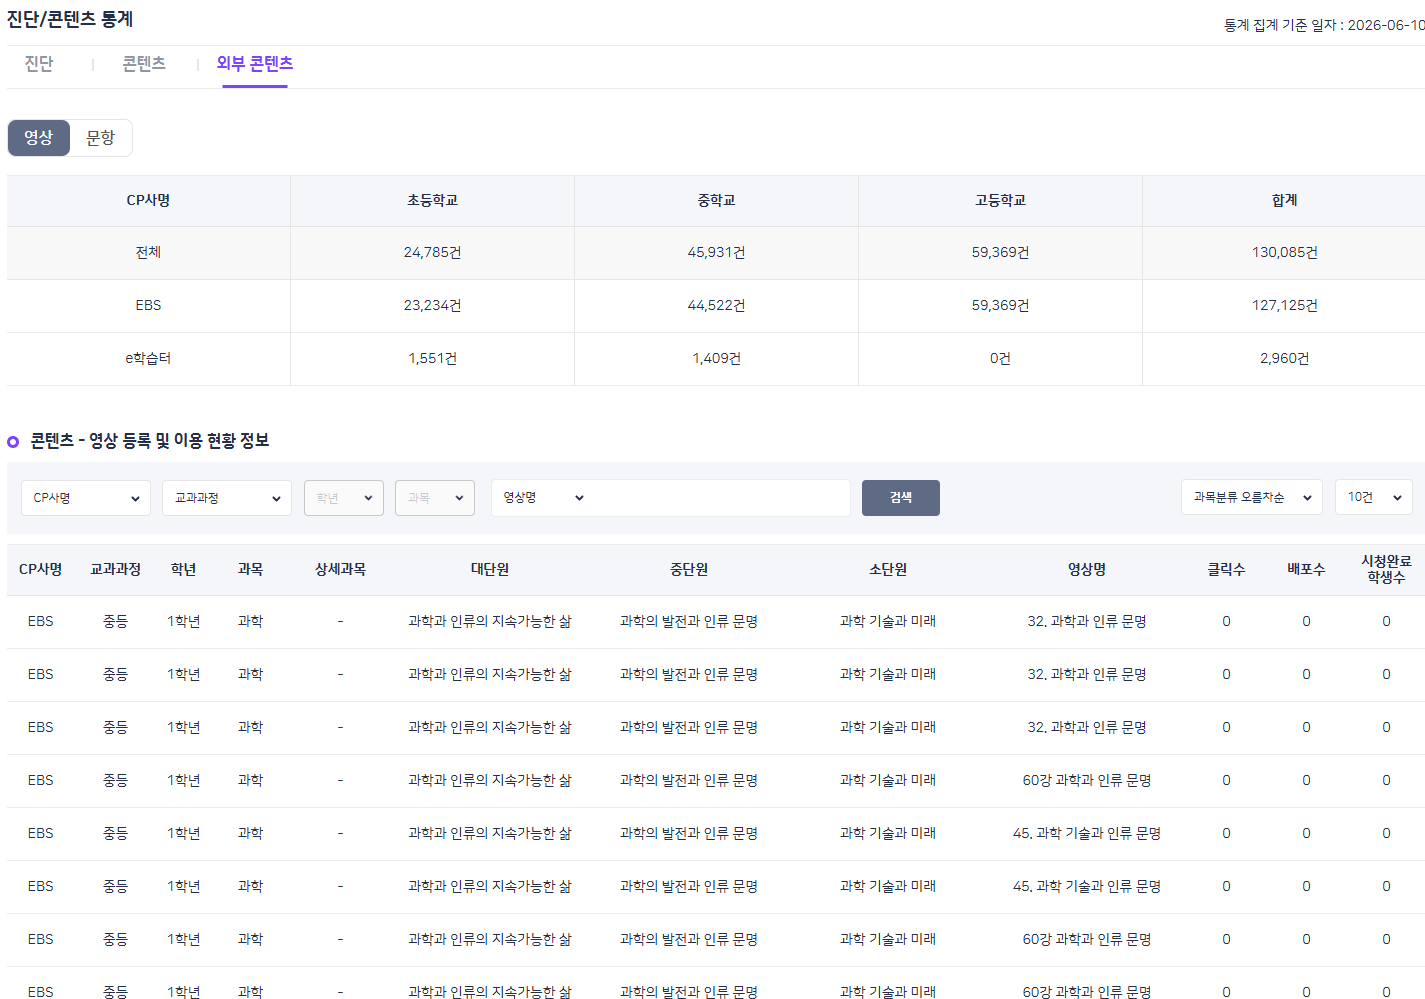
Task: Click the 시청완료 학생수 column header
Action: 1386,570
